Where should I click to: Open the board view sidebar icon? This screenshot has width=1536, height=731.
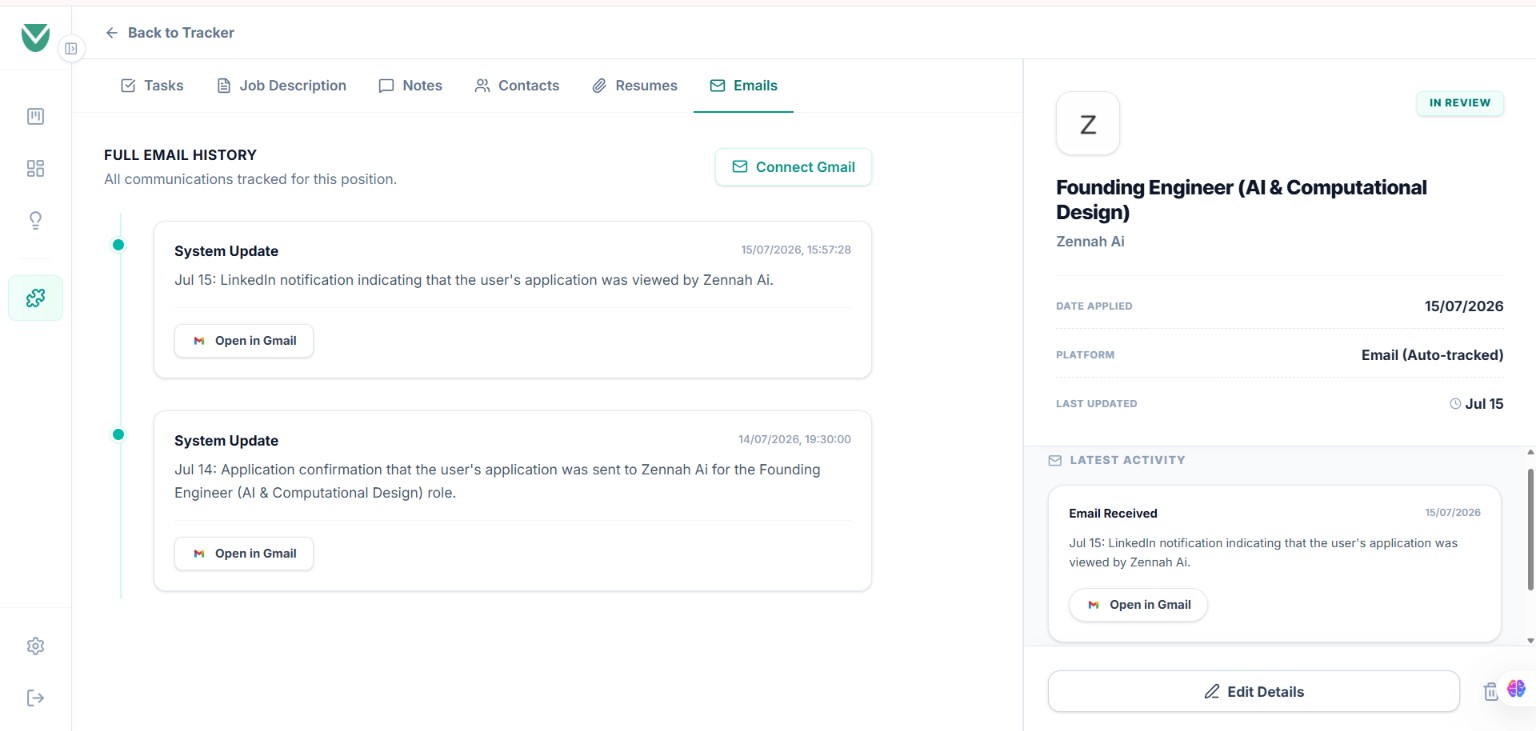point(35,116)
